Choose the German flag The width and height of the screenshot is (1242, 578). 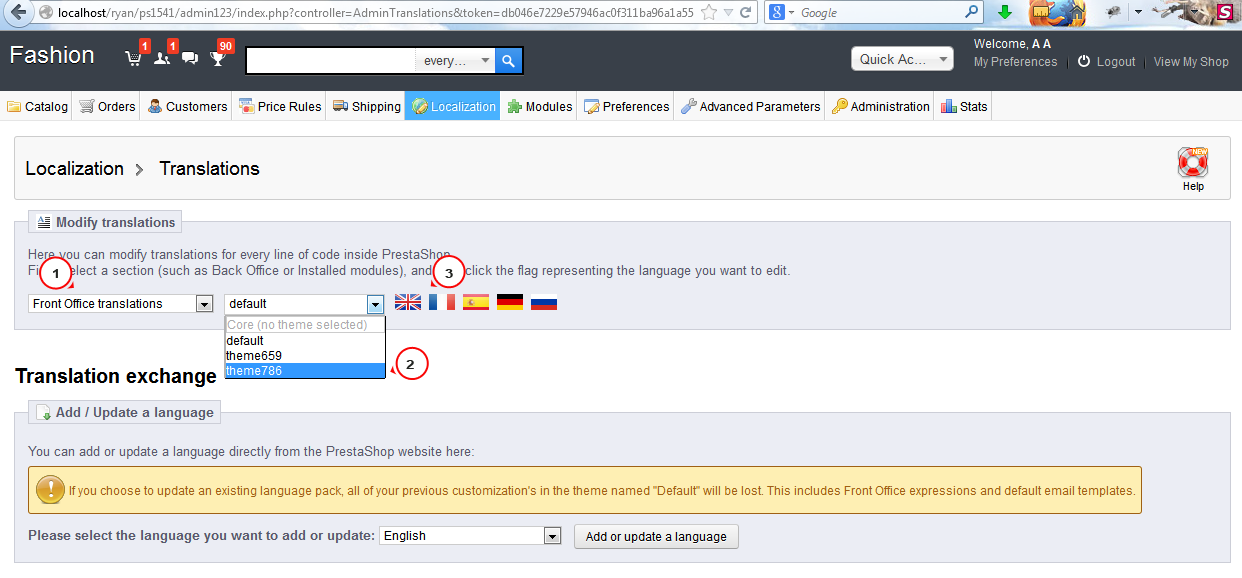coord(510,302)
